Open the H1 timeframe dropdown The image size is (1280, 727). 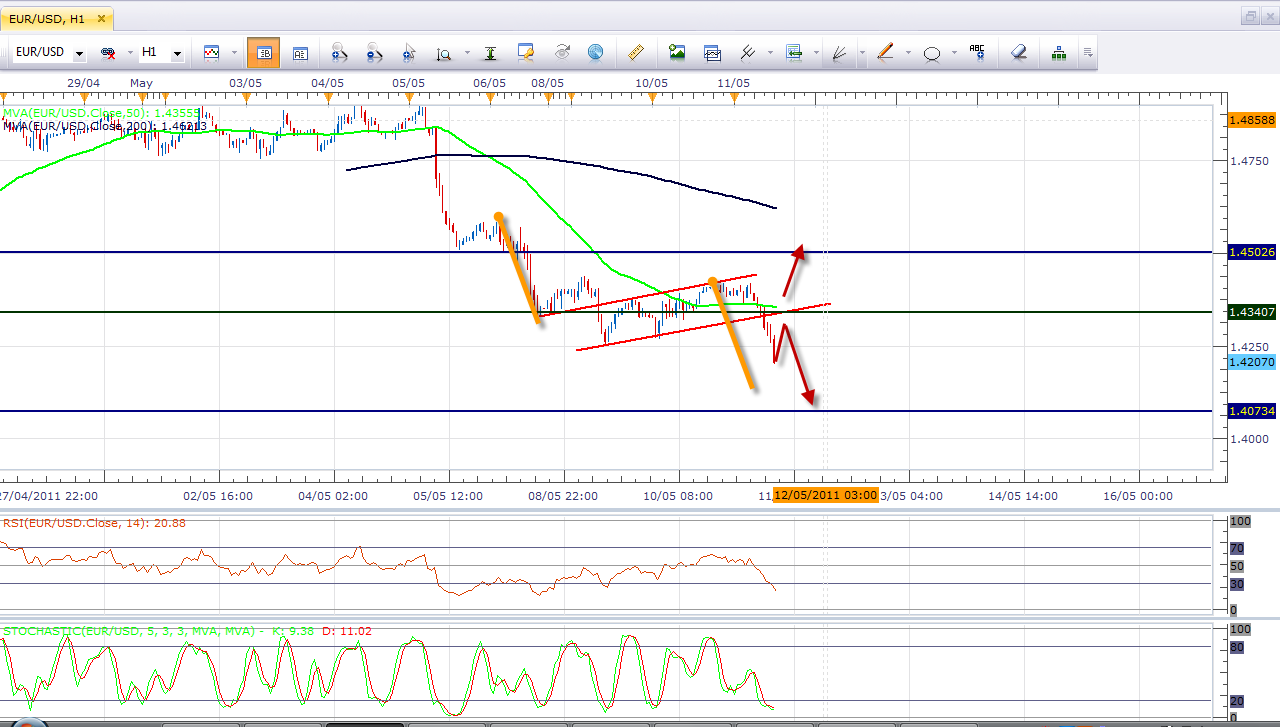[177, 53]
